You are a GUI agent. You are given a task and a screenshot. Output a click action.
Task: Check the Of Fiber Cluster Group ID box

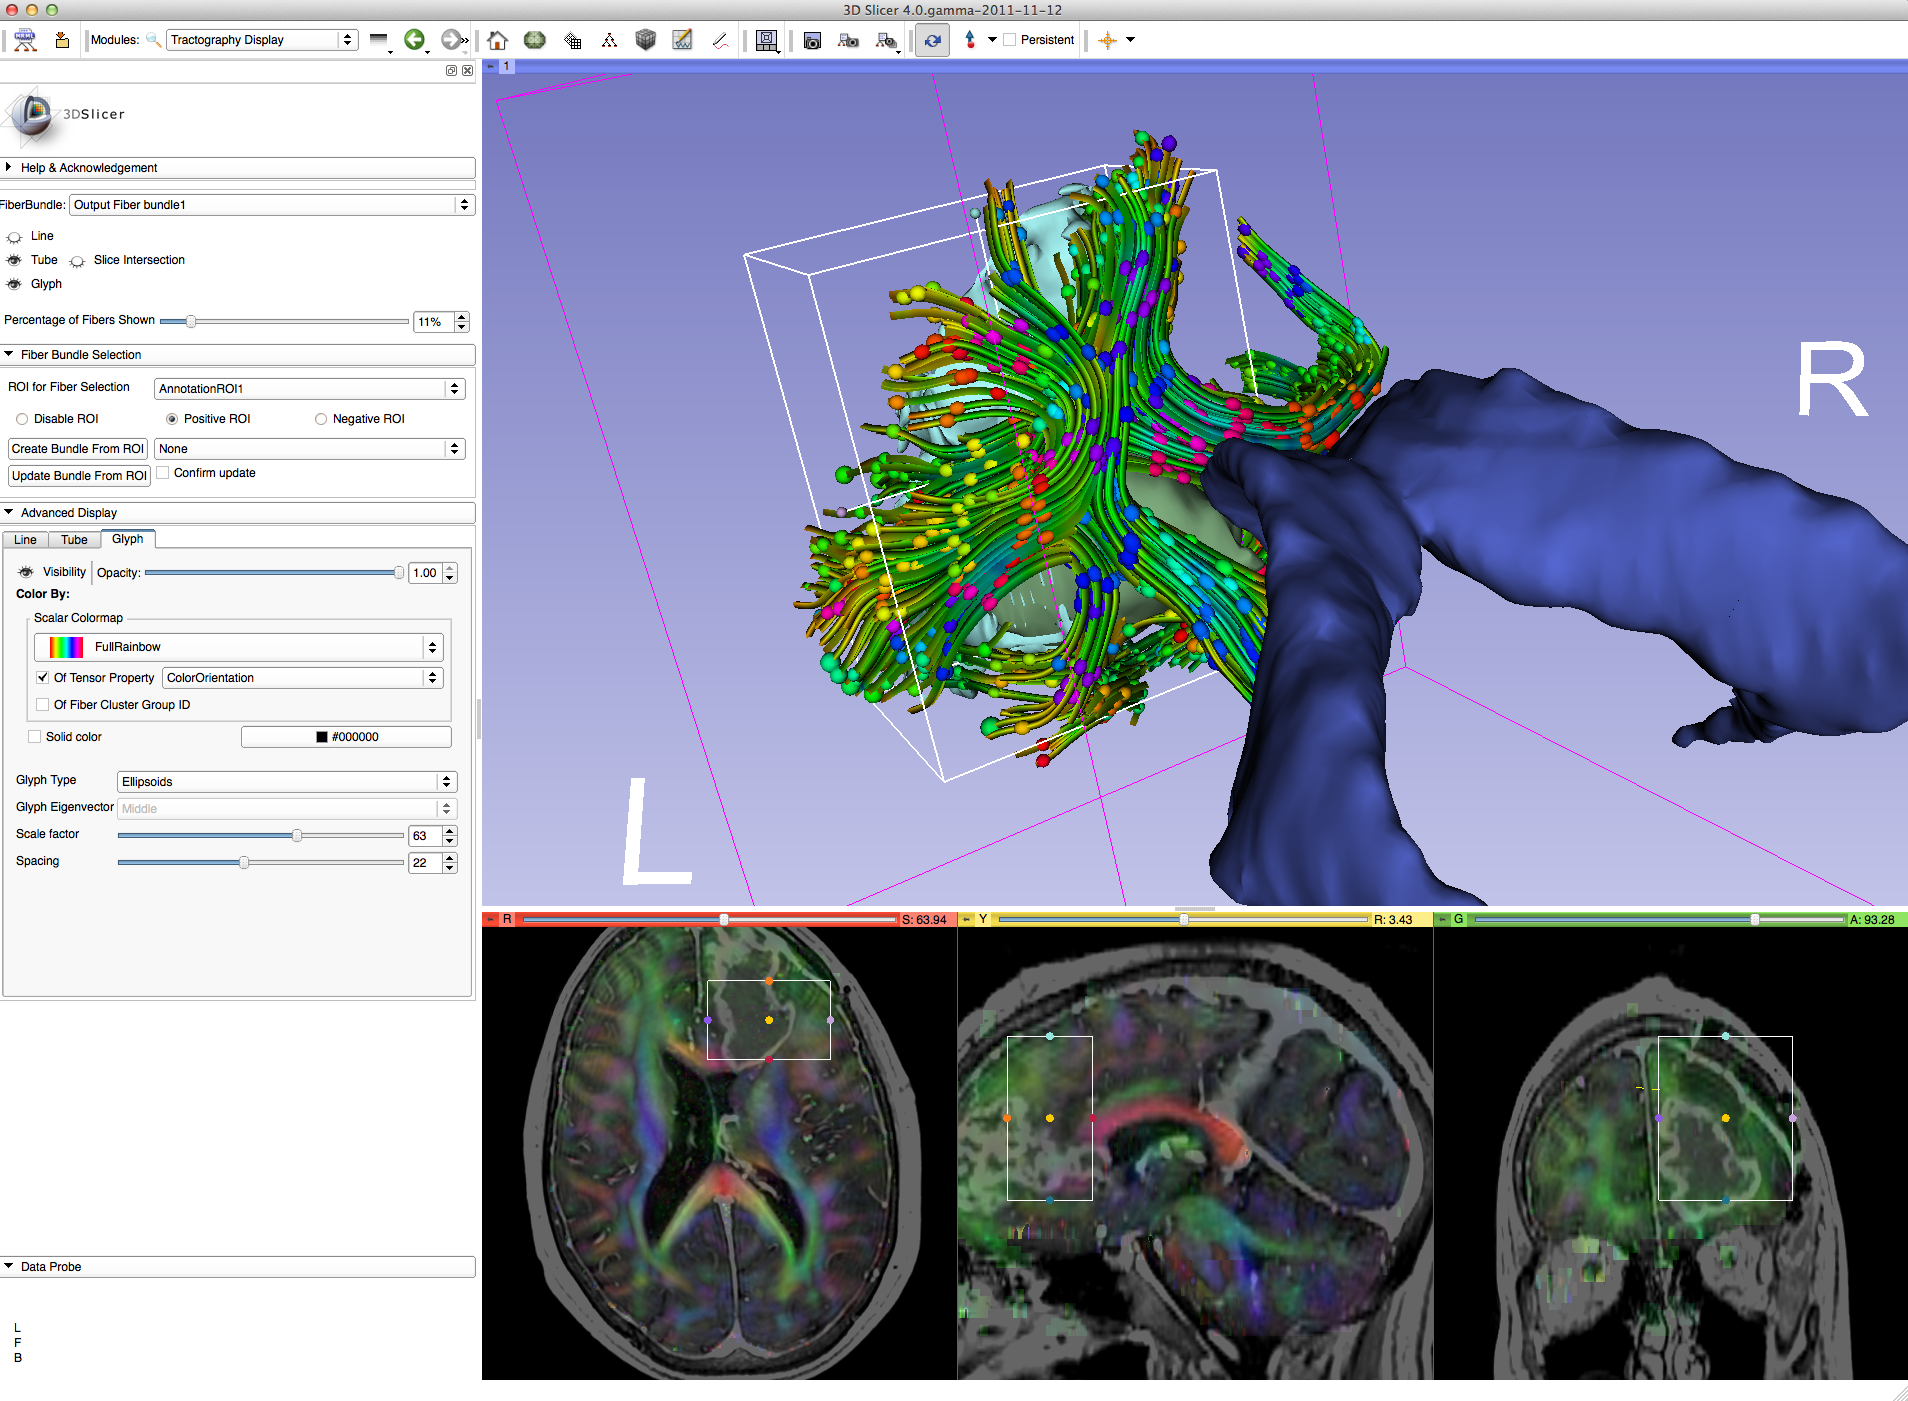coord(43,705)
